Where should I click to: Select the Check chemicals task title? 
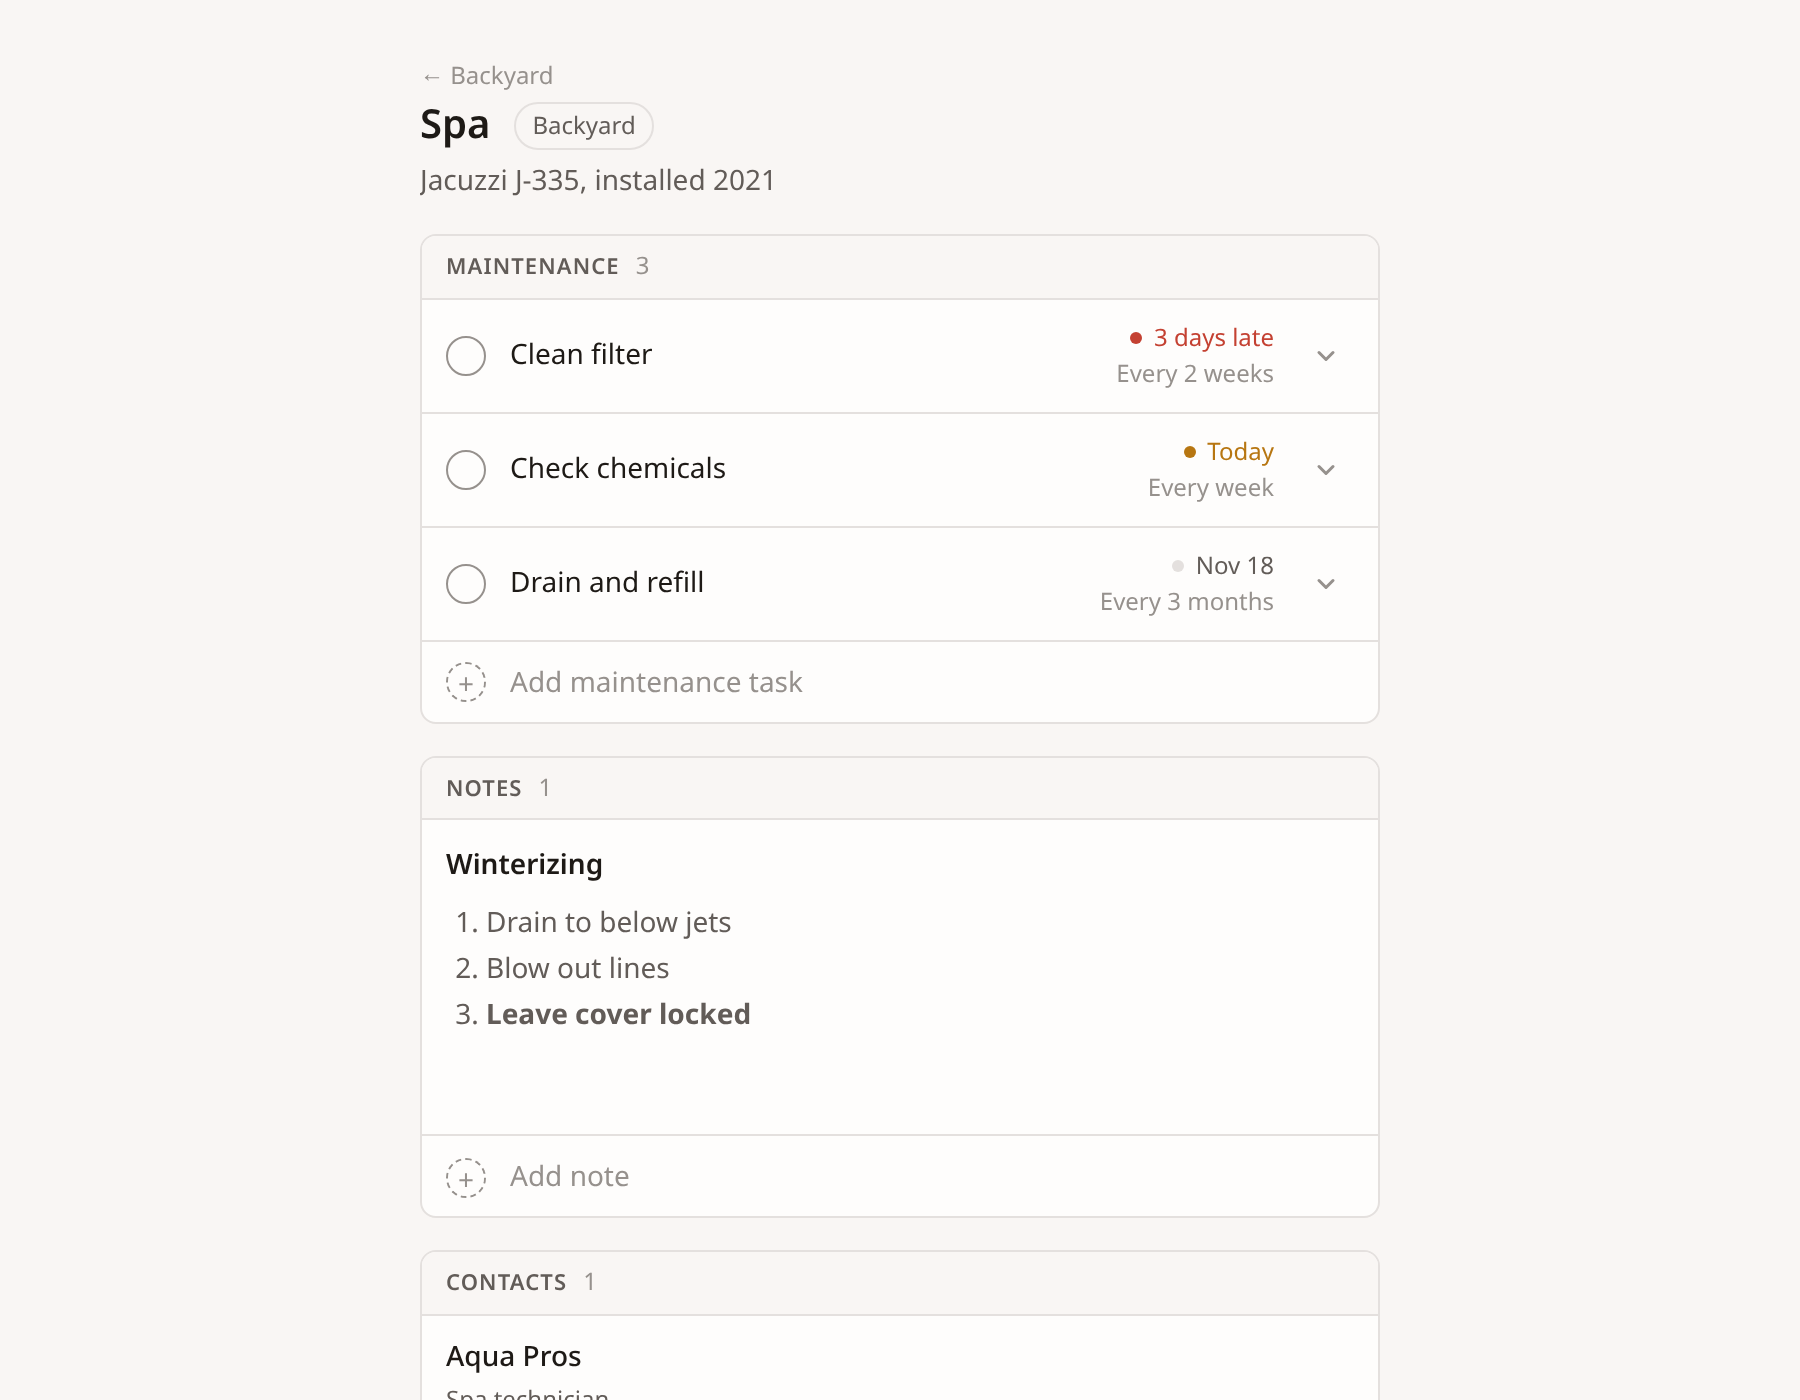pyautogui.click(x=618, y=469)
